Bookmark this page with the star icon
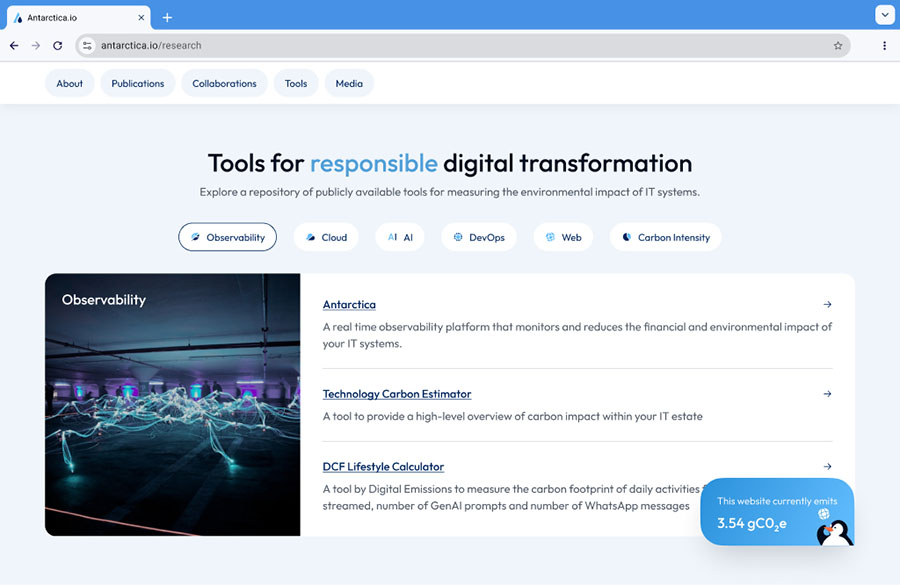 837,45
